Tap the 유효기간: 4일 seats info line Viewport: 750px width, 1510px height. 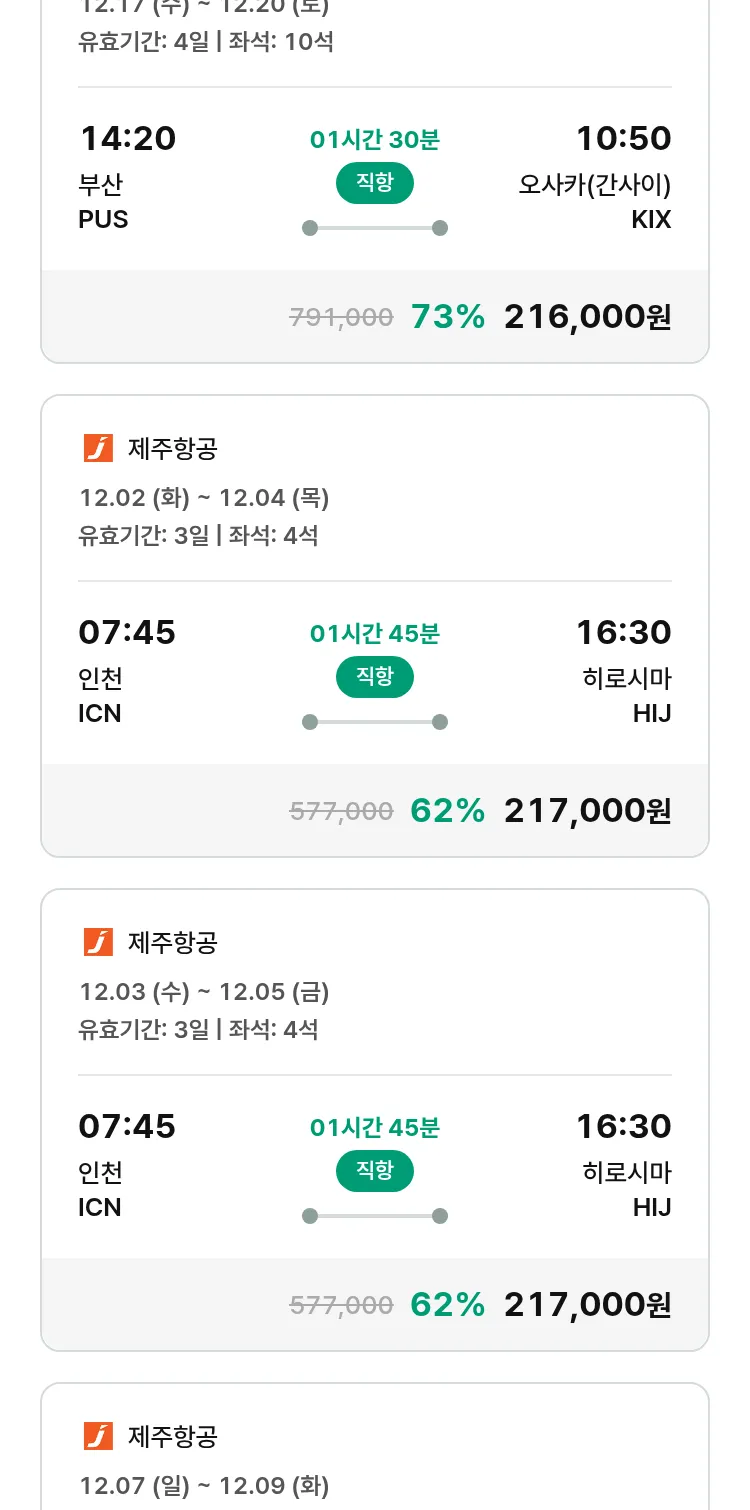[206, 43]
